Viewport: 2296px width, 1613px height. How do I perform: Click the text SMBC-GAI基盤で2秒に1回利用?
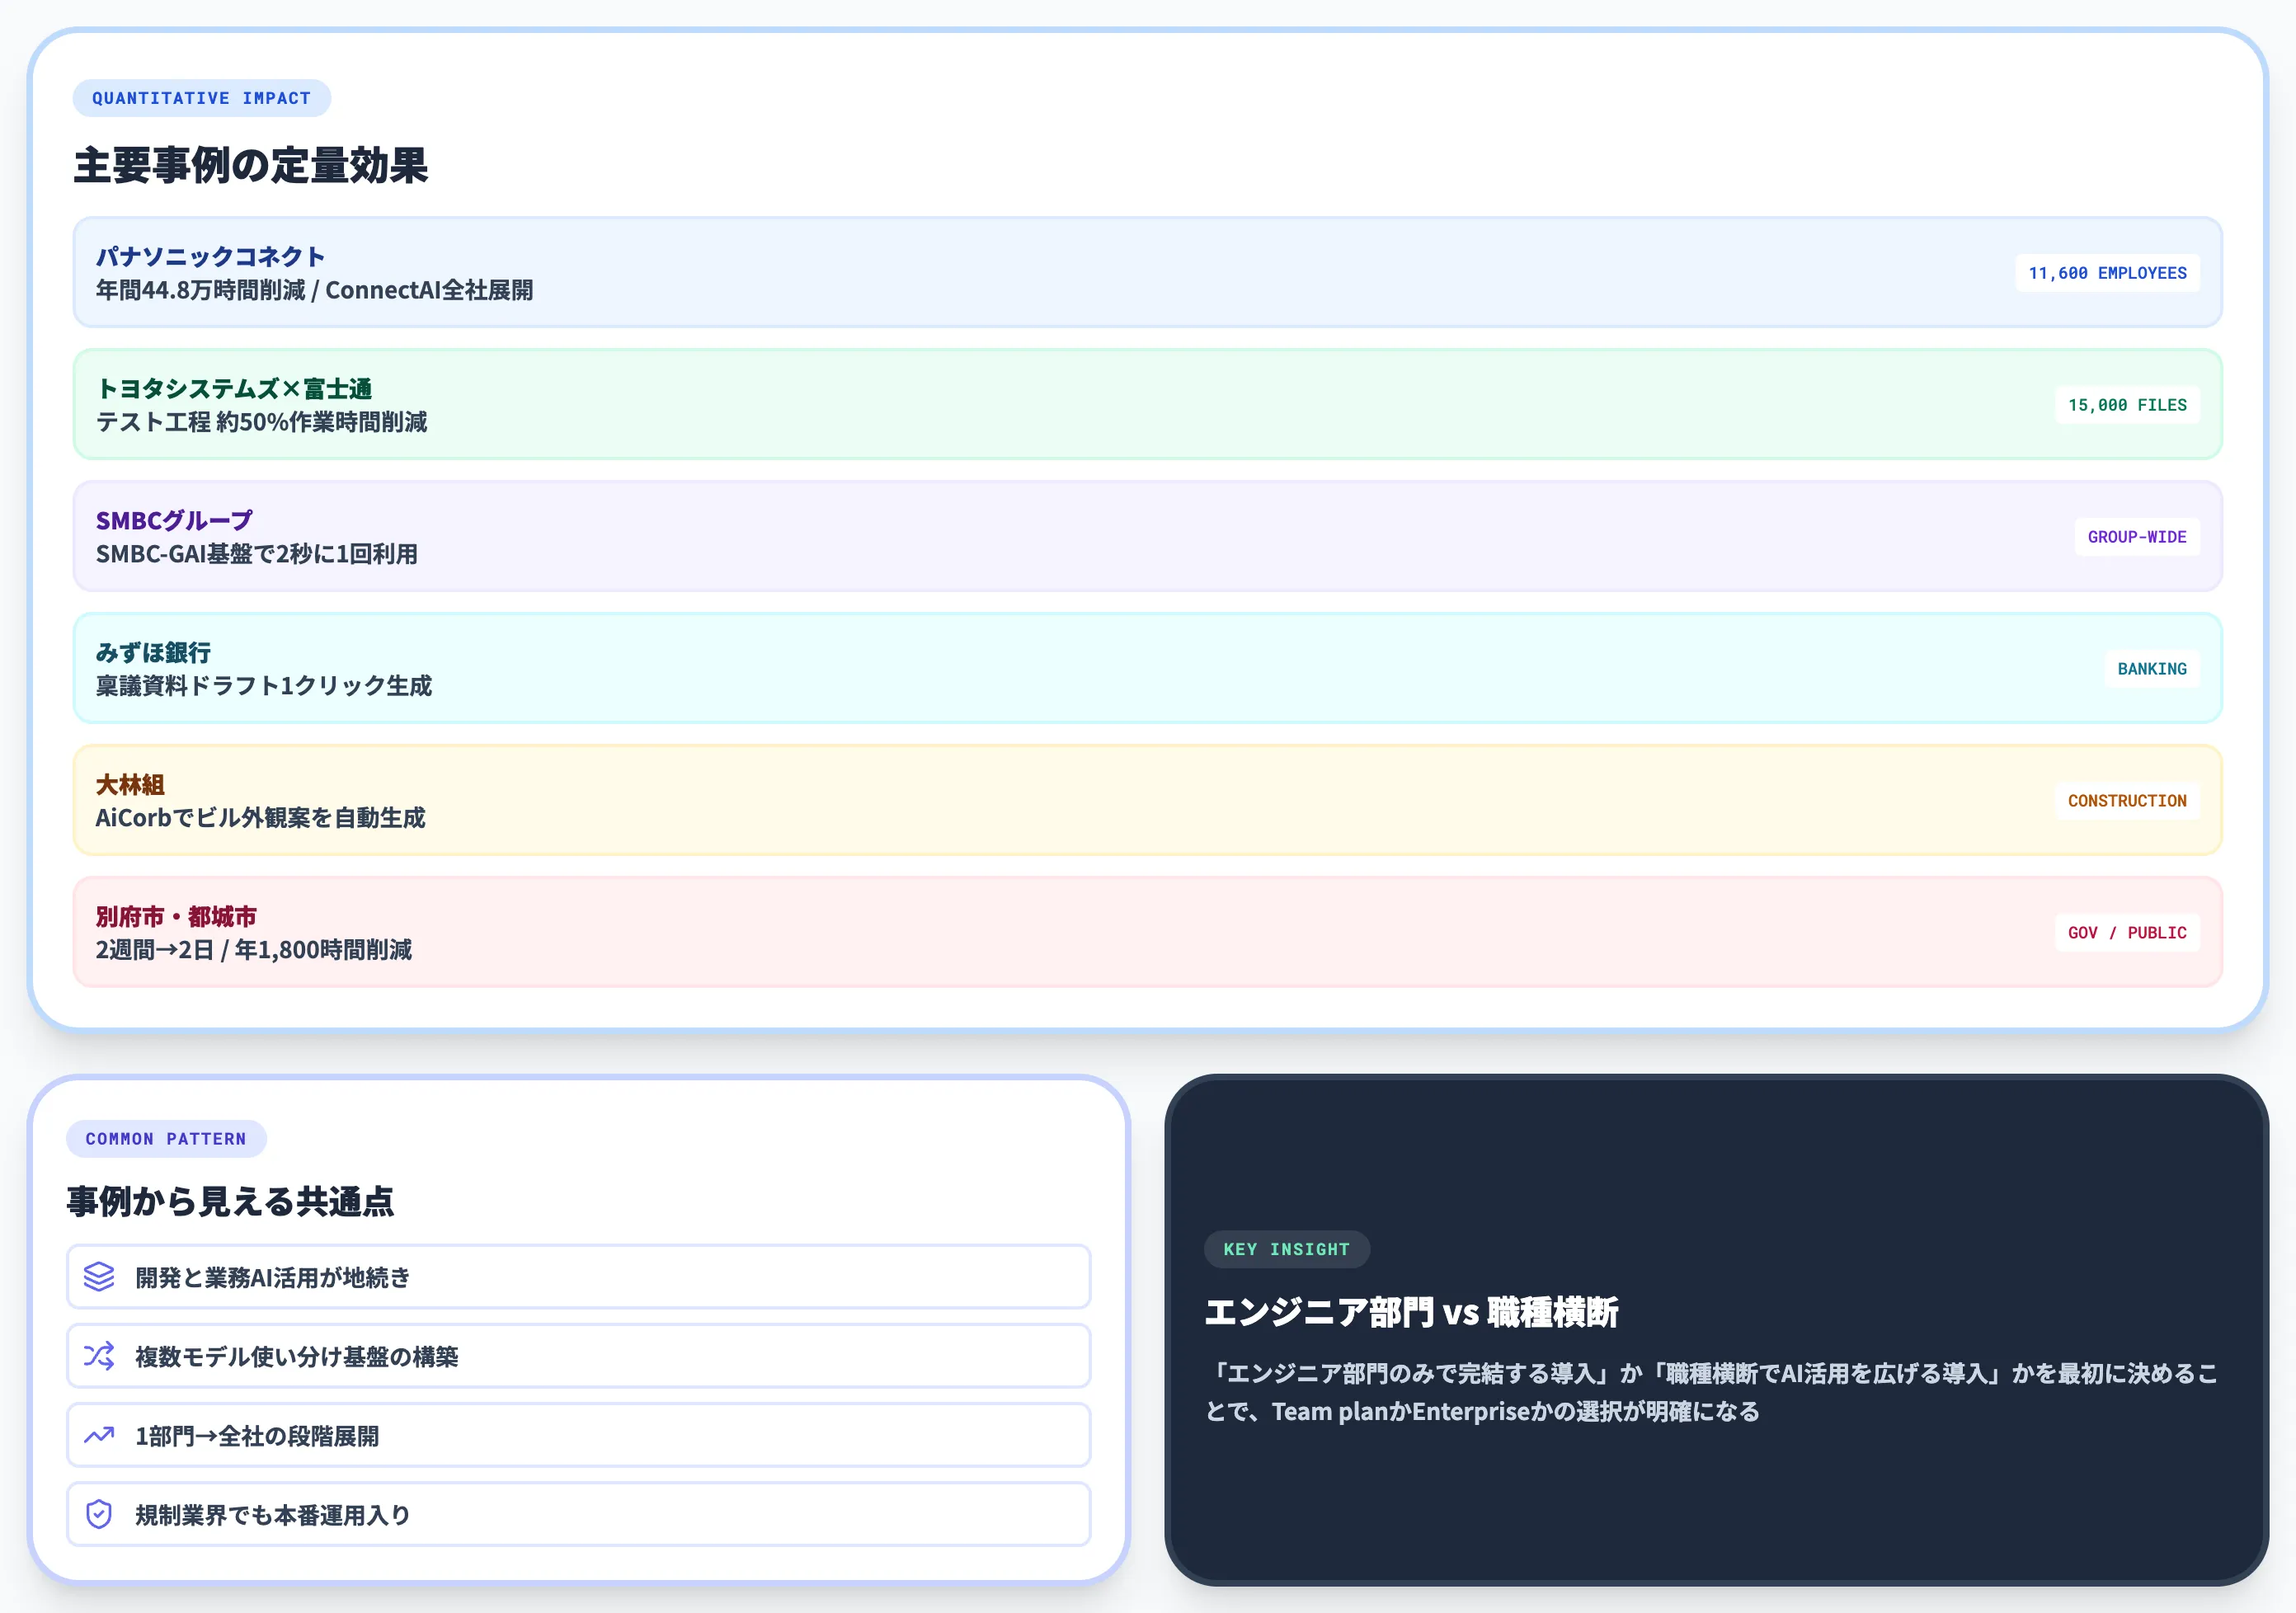tap(257, 554)
